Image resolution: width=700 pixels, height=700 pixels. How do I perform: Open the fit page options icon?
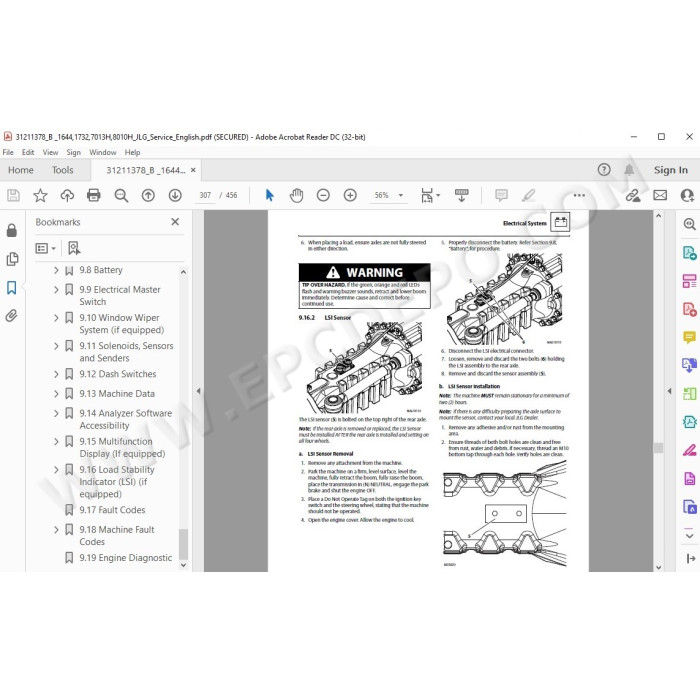pos(430,195)
